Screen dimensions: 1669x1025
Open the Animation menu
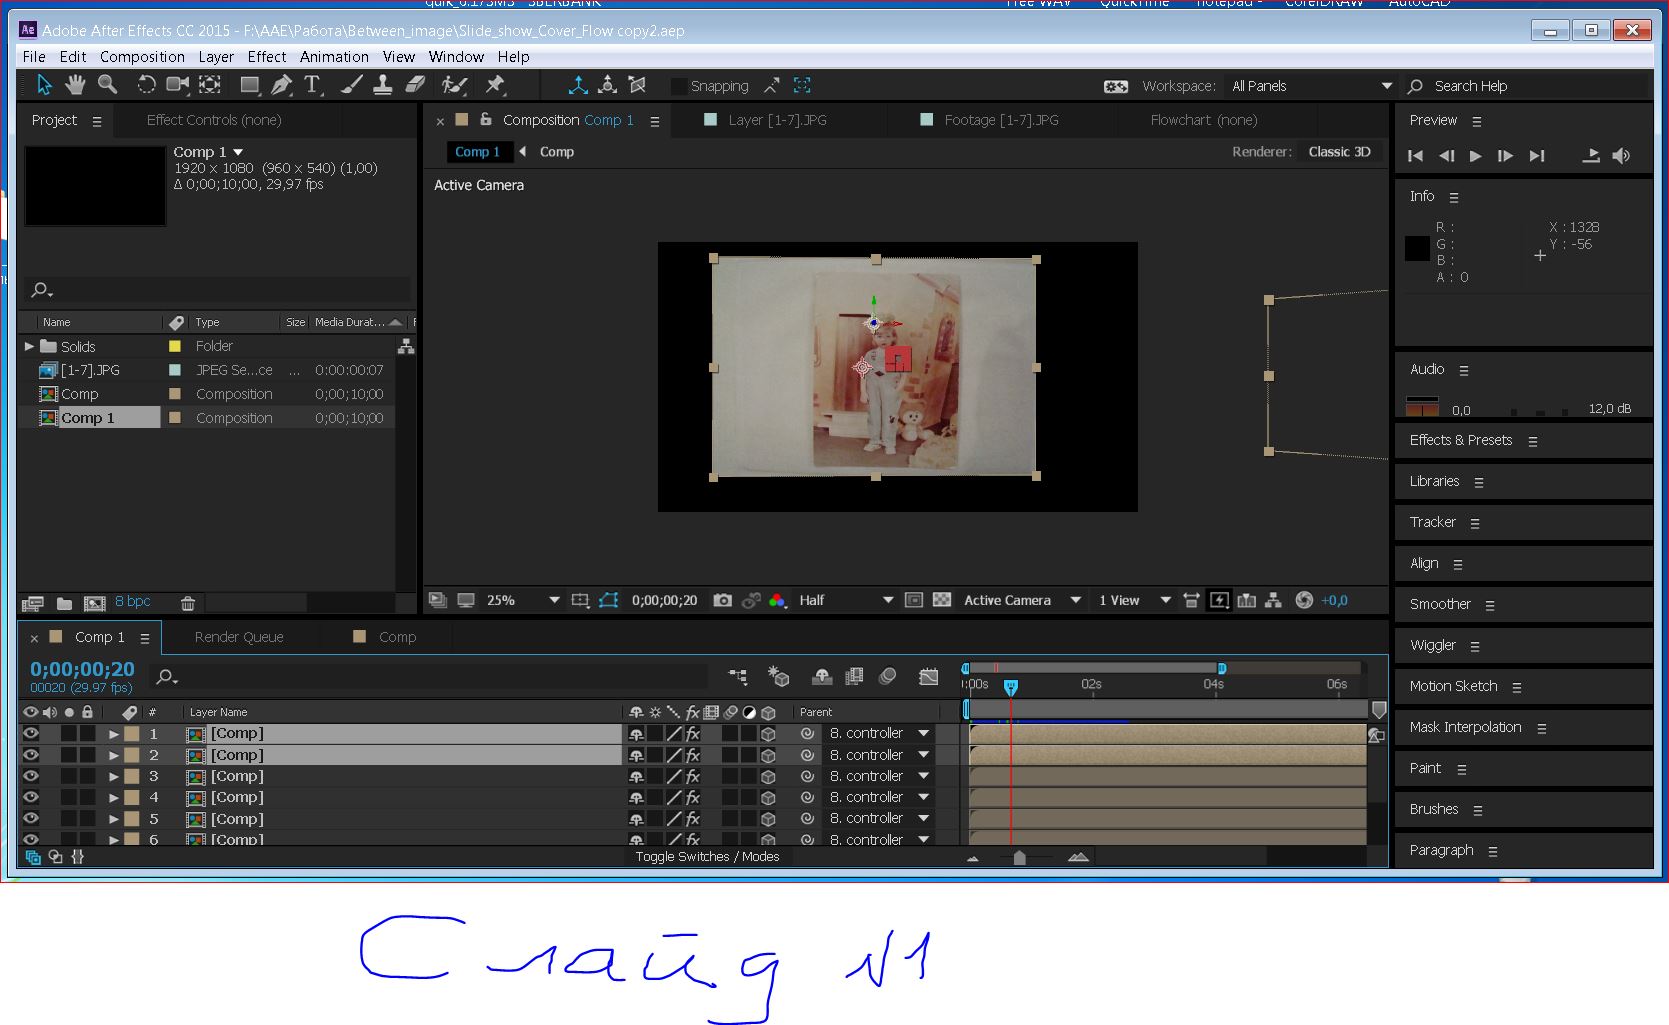pyautogui.click(x=334, y=57)
